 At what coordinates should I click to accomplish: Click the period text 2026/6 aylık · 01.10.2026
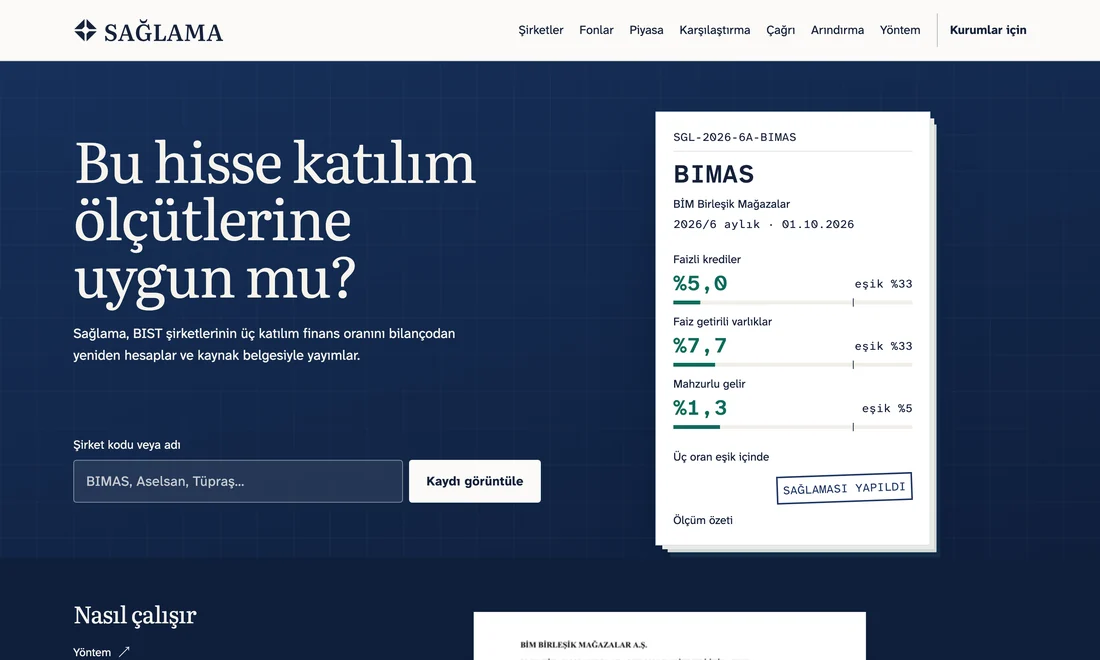tap(763, 224)
